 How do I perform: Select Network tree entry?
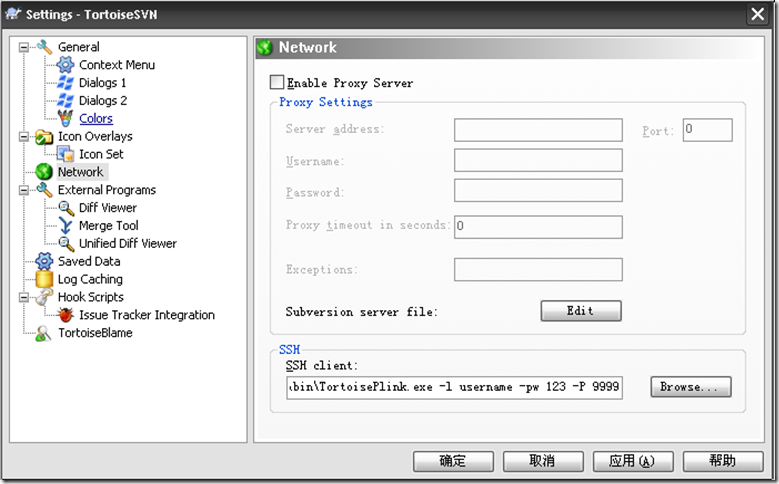point(80,172)
